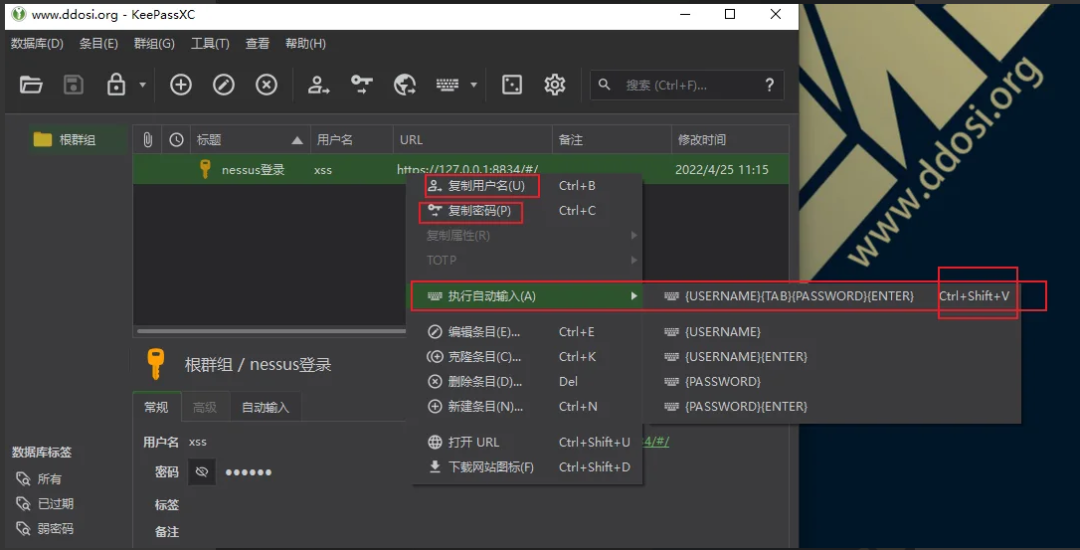This screenshot has height=550, width=1080.
Task: Maximize the KeePassXC window
Action: 730,14
